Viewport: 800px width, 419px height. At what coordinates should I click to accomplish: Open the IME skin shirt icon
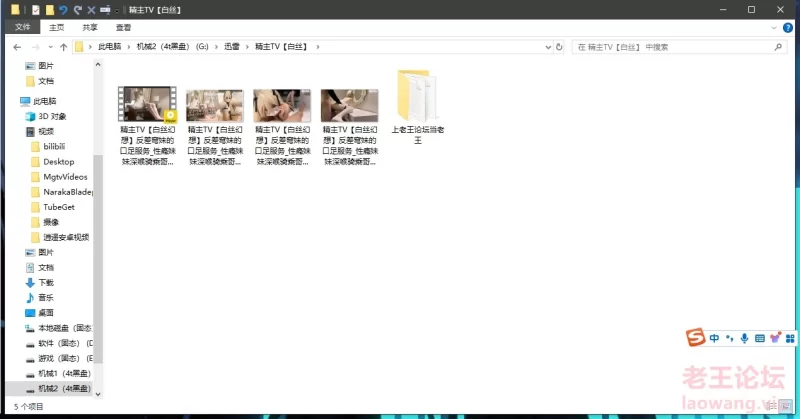pos(775,338)
